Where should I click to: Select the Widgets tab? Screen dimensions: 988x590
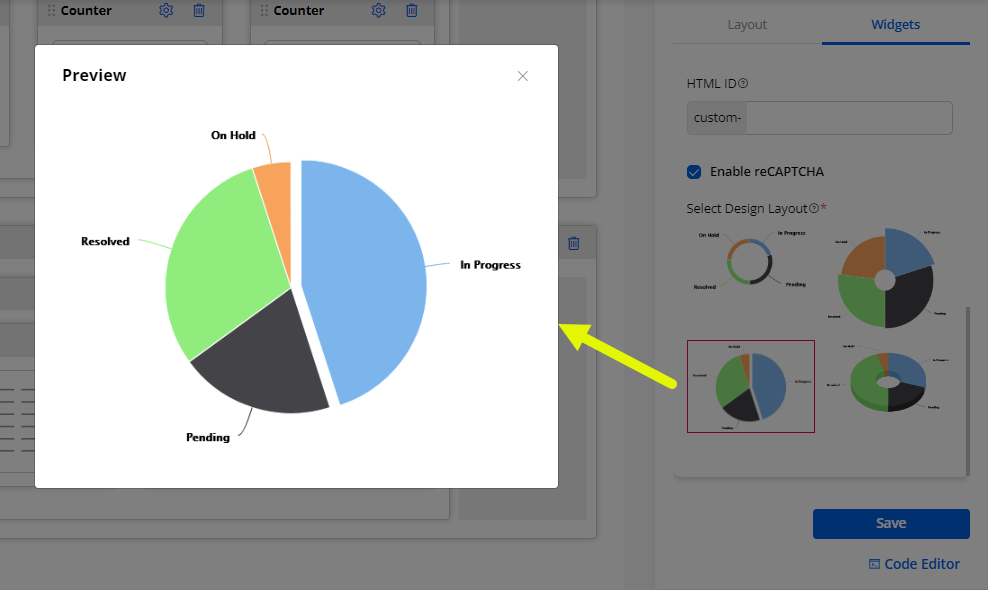(x=895, y=25)
